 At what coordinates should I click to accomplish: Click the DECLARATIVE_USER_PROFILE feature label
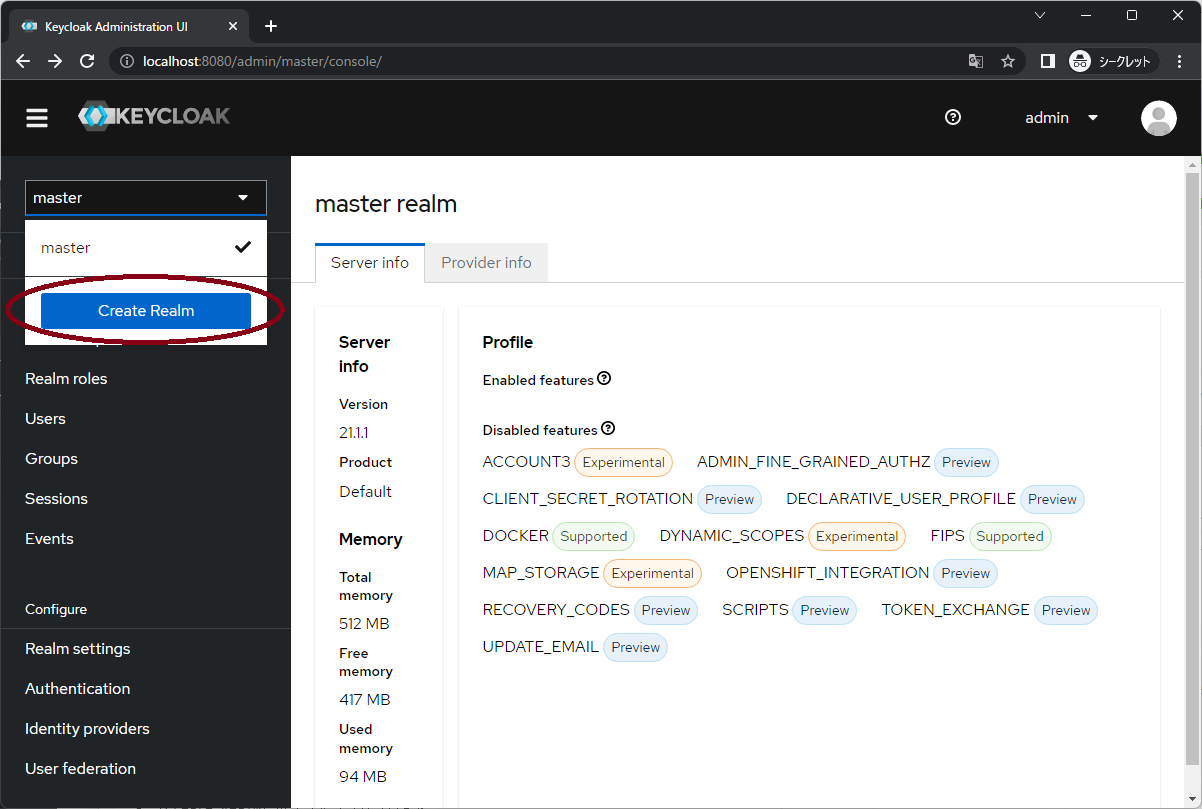901,498
